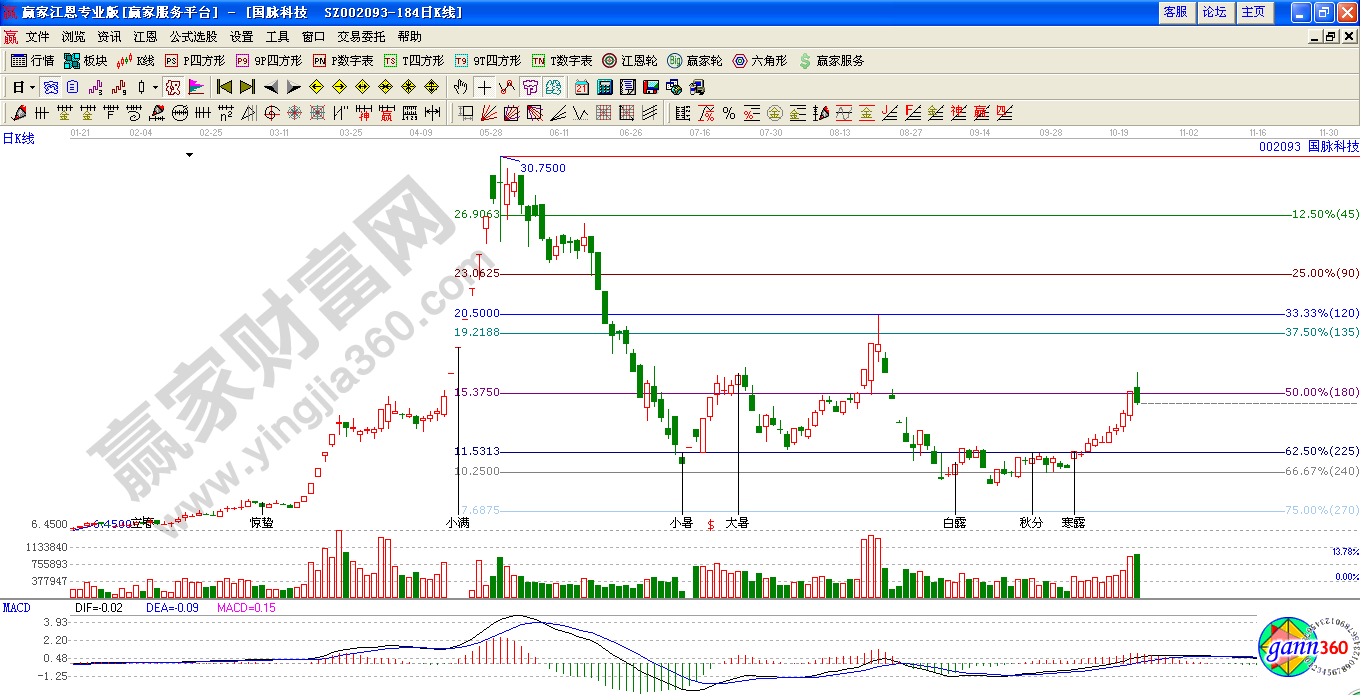Click the calculator toolbar icon
Screen dimensions: 1360x695
coord(605,88)
